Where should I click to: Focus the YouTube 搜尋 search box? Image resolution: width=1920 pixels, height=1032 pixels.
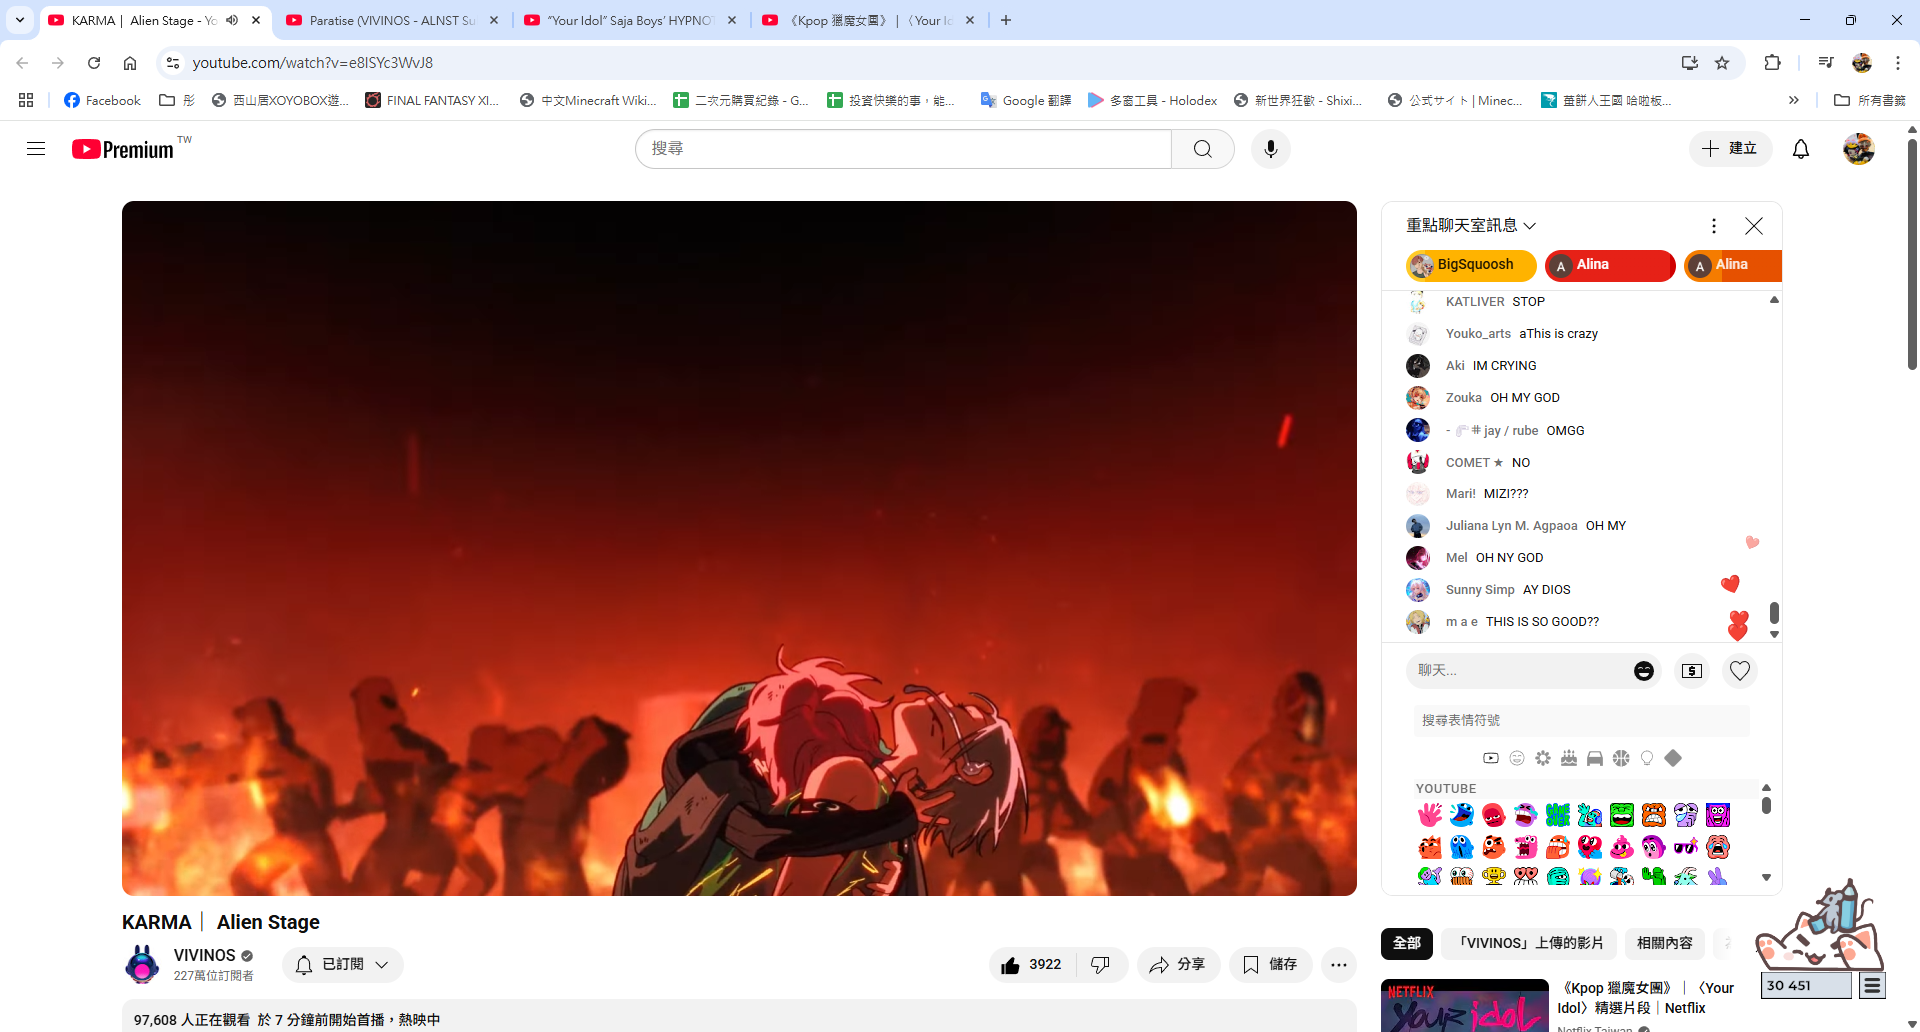point(903,149)
